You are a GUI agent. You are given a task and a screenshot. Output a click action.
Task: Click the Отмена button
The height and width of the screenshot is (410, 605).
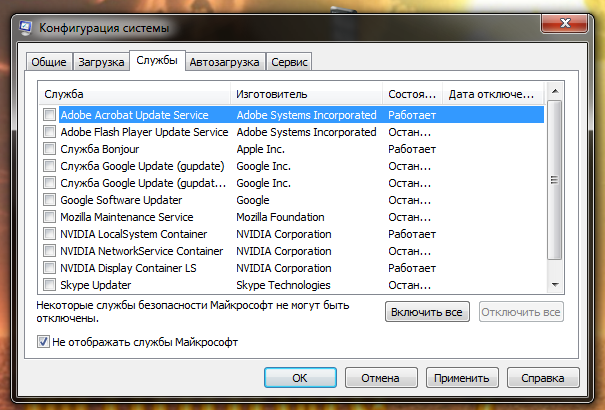tap(381, 378)
